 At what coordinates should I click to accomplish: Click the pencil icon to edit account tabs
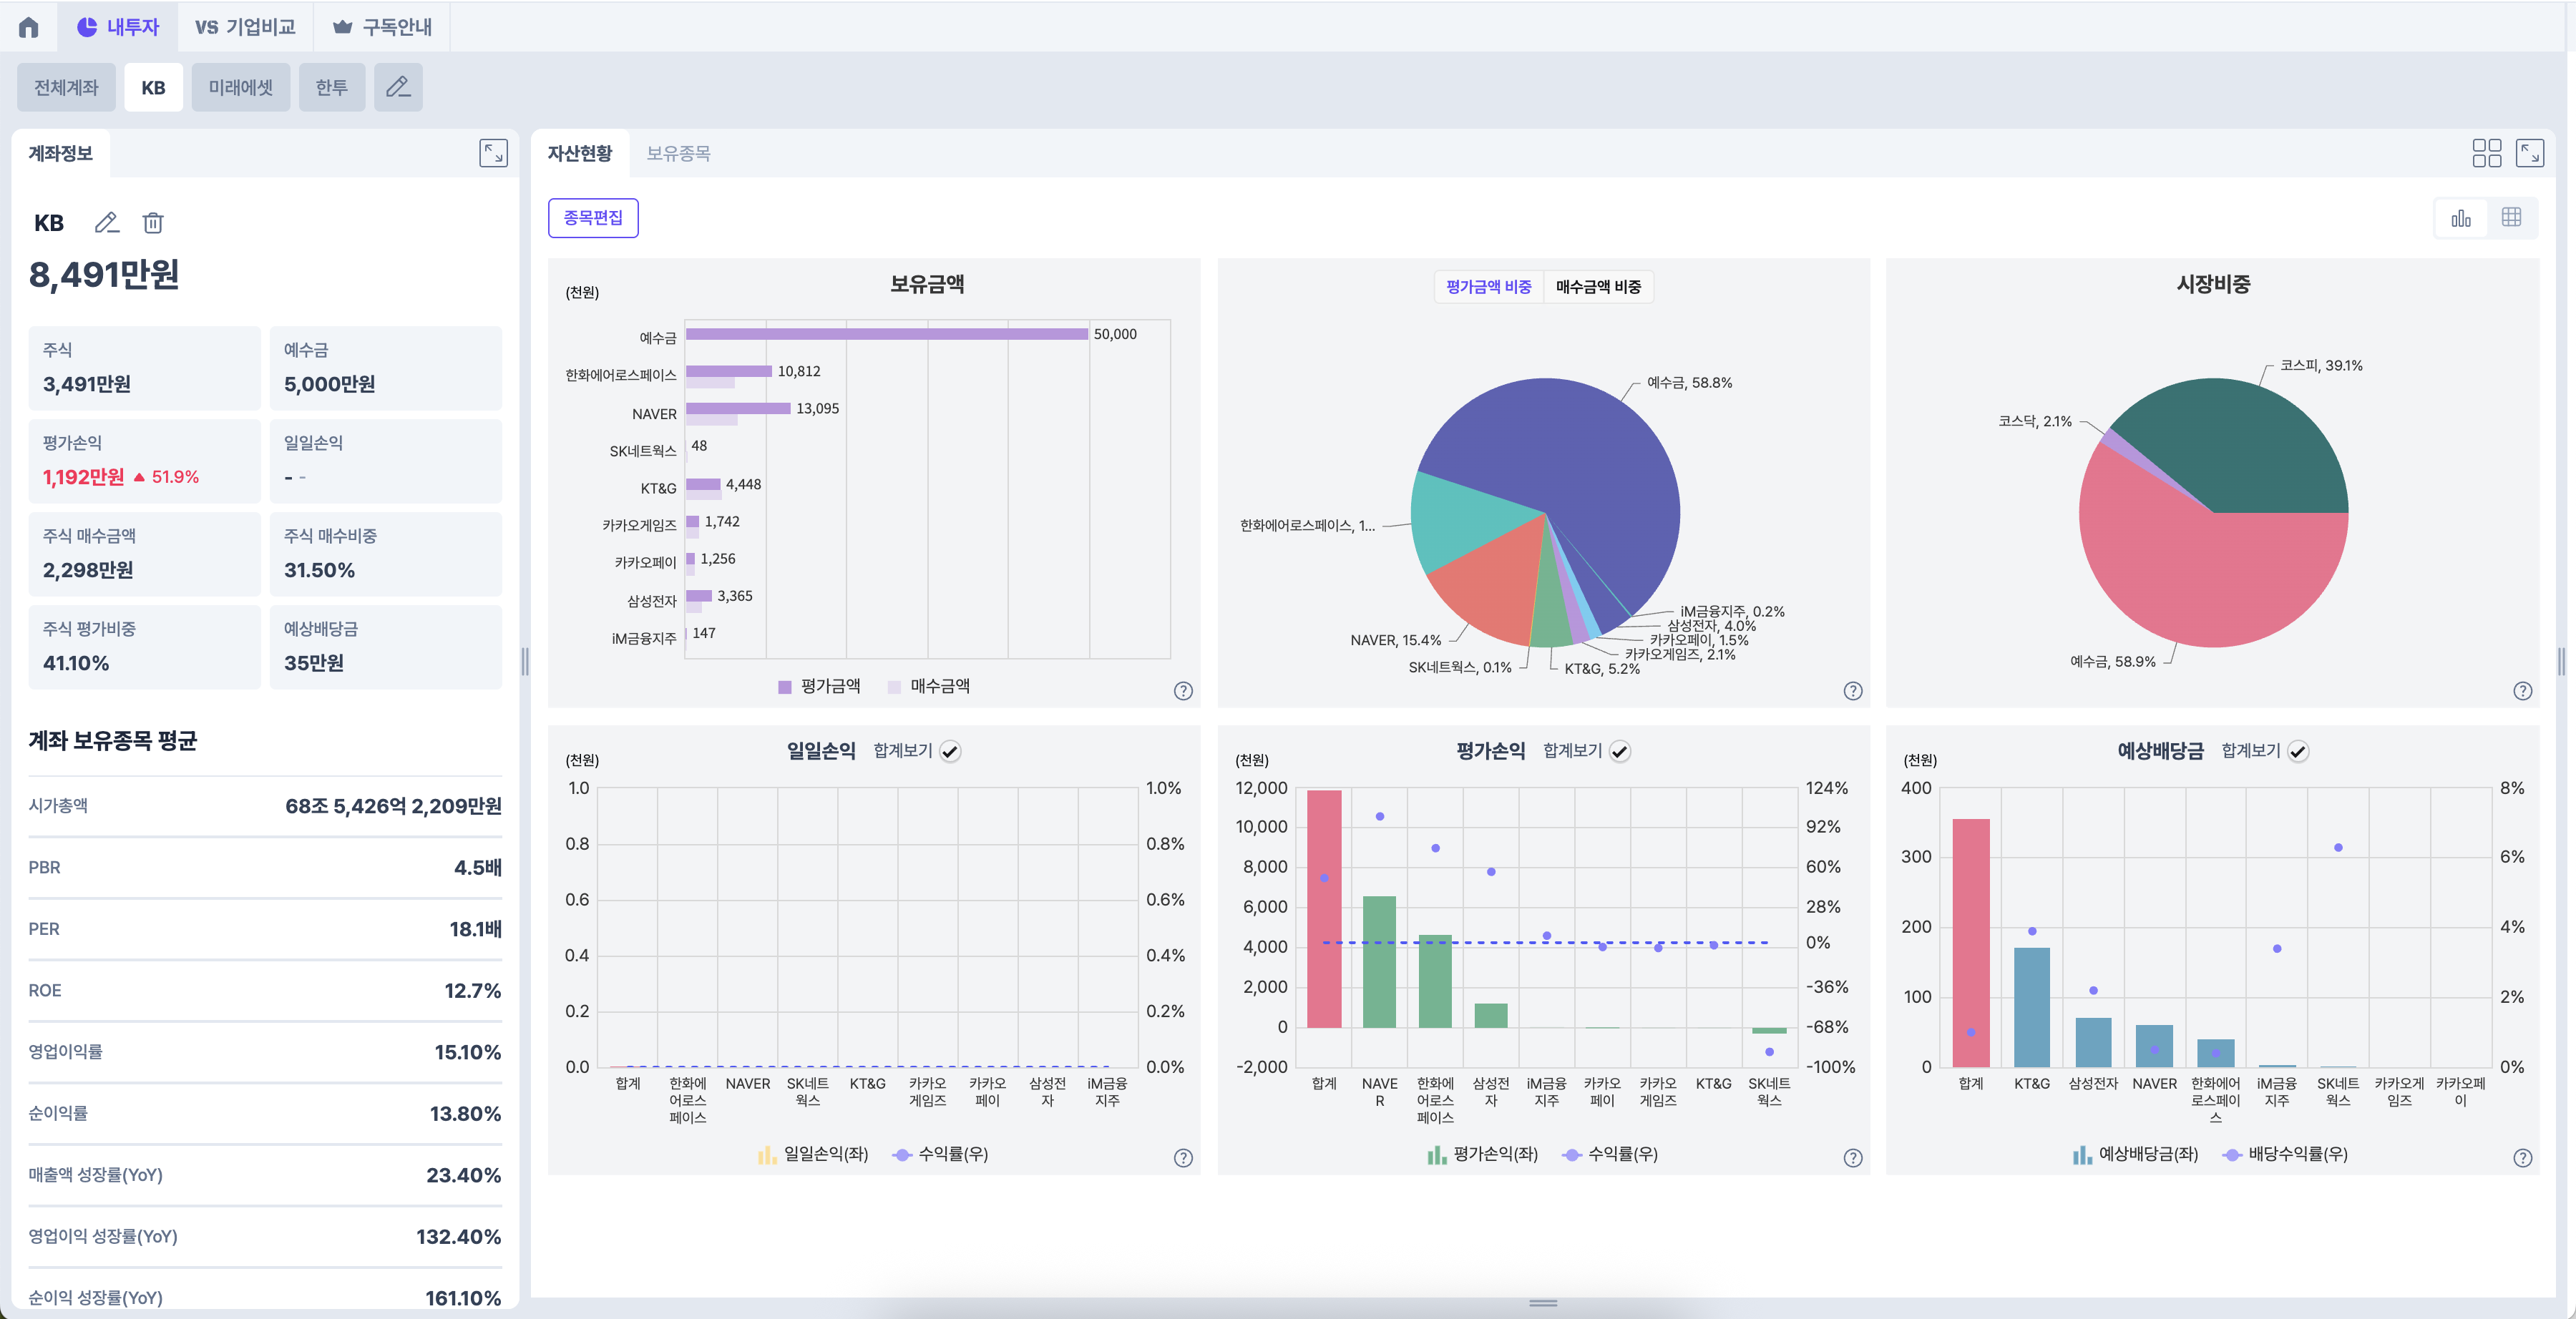398,87
